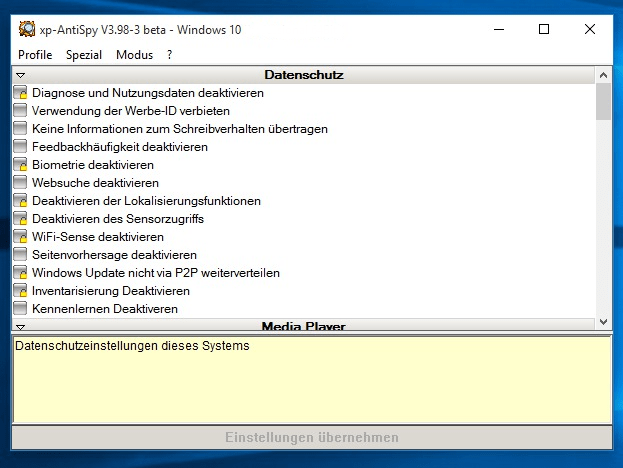Toggle Windows Update nicht via P2P checkbox
Image resolution: width=623 pixels, height=468 pixels.
click(x=20, y=272)
